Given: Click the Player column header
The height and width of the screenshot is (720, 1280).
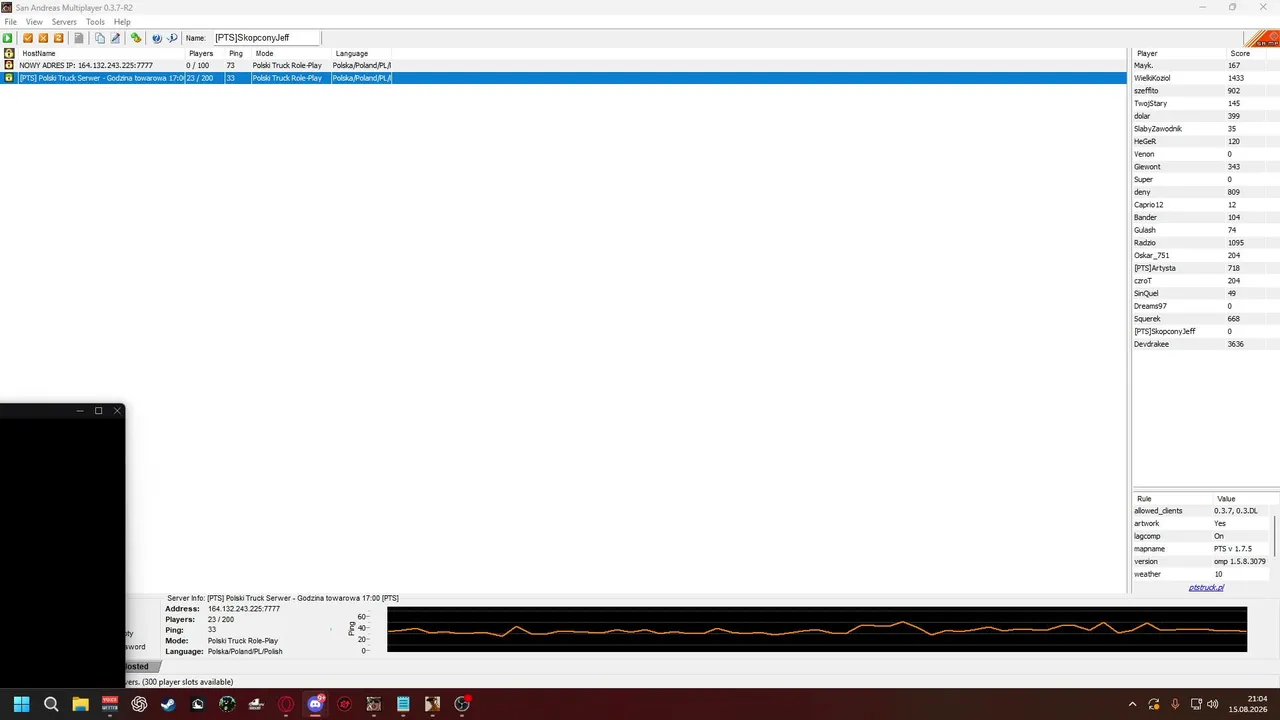Looking at the screenshot, I should pos(1178,53).
